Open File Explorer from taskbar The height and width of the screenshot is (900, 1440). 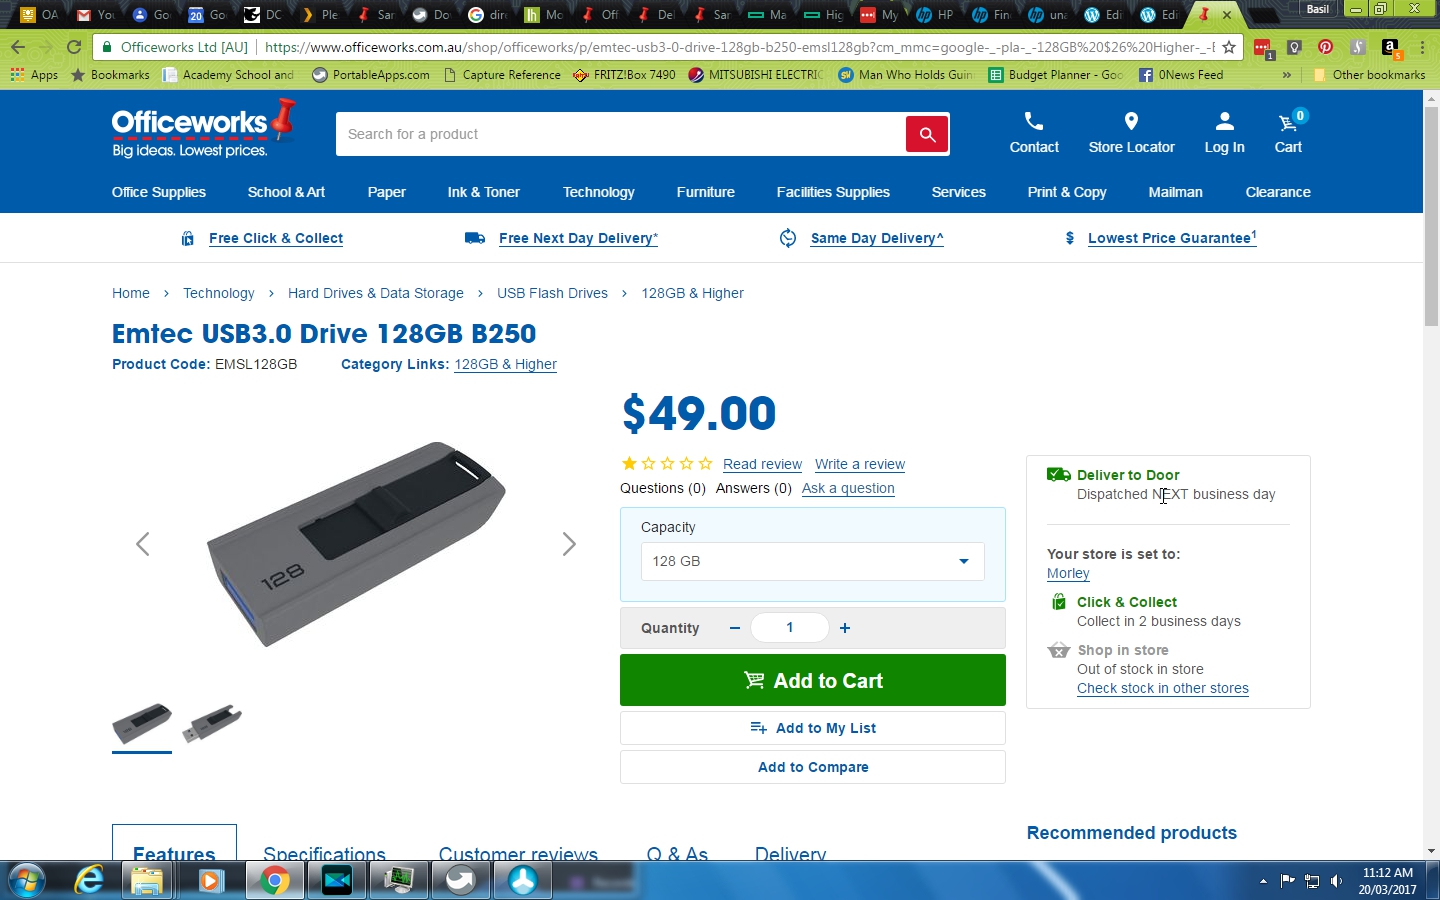pyautogui.click(x=147, y=881)
